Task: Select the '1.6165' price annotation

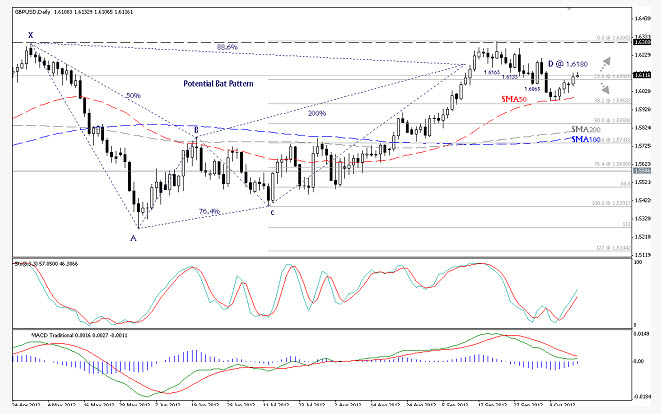Action: (492, 73)
